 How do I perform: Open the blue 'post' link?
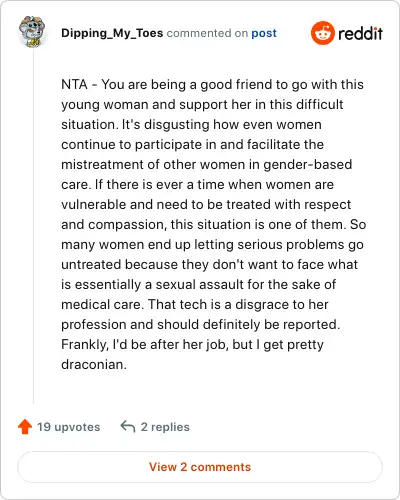(x=264, y=33)
